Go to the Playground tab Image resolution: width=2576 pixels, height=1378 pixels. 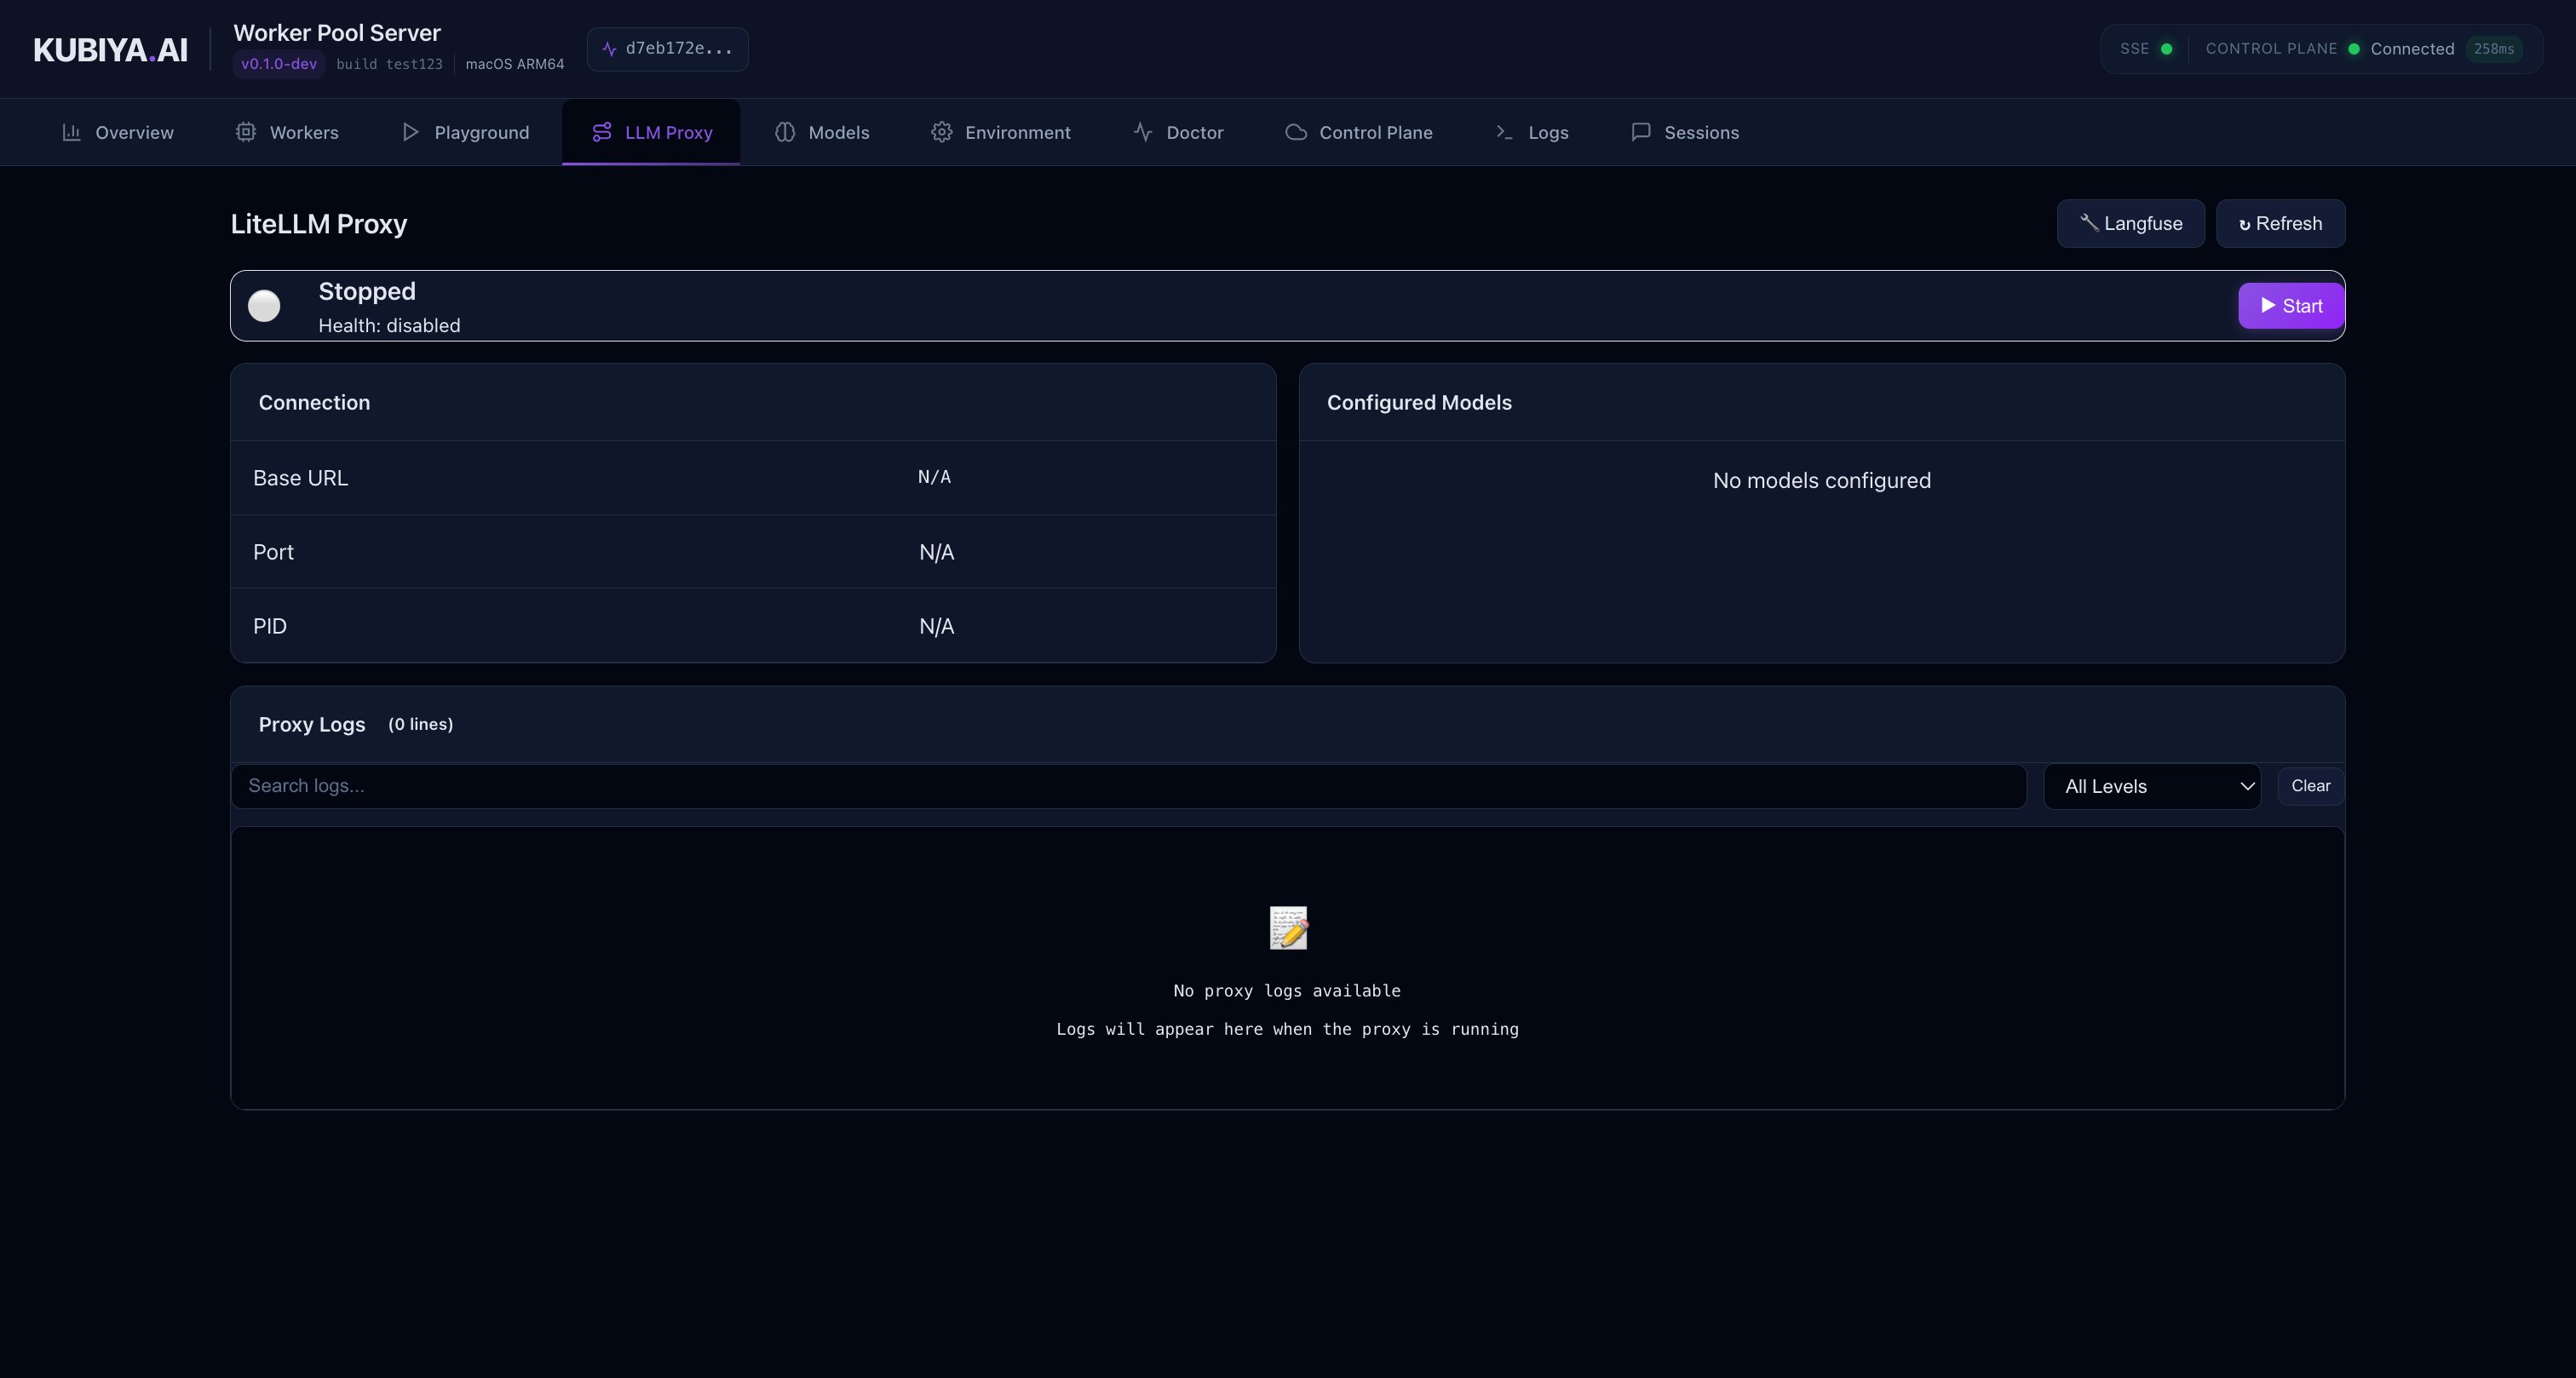tap(465, 132)
